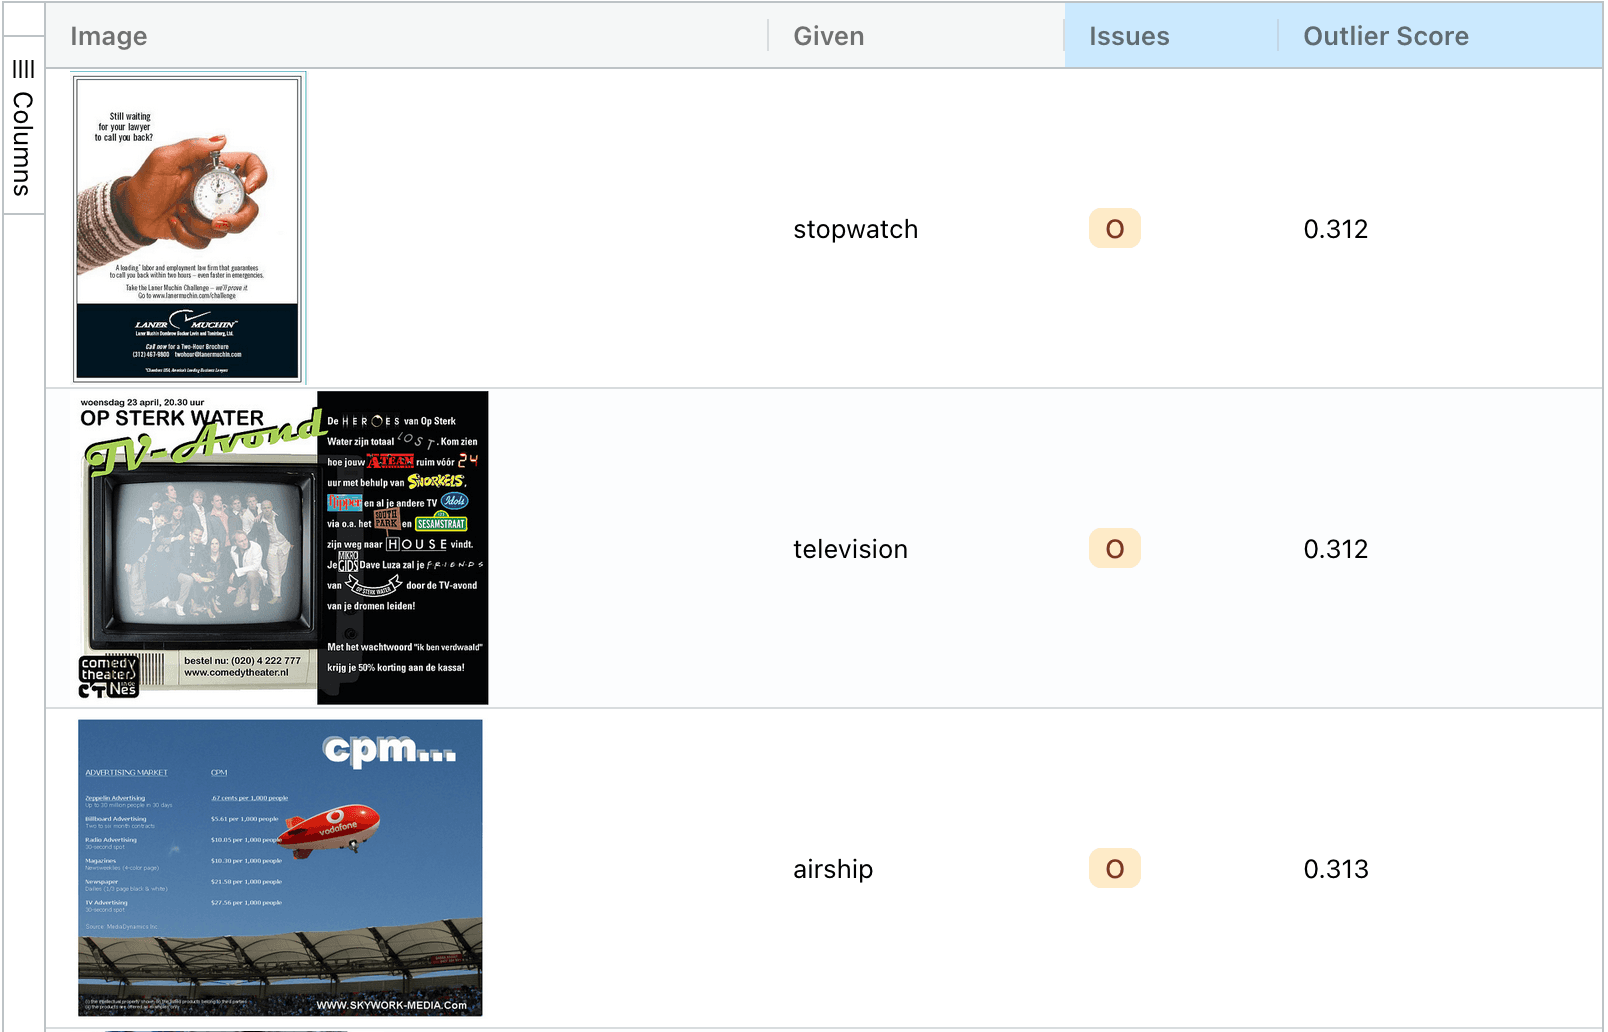The image size is (1608, 1032).
Task: Select the television row's 0.312 score
Action: 1335,549
